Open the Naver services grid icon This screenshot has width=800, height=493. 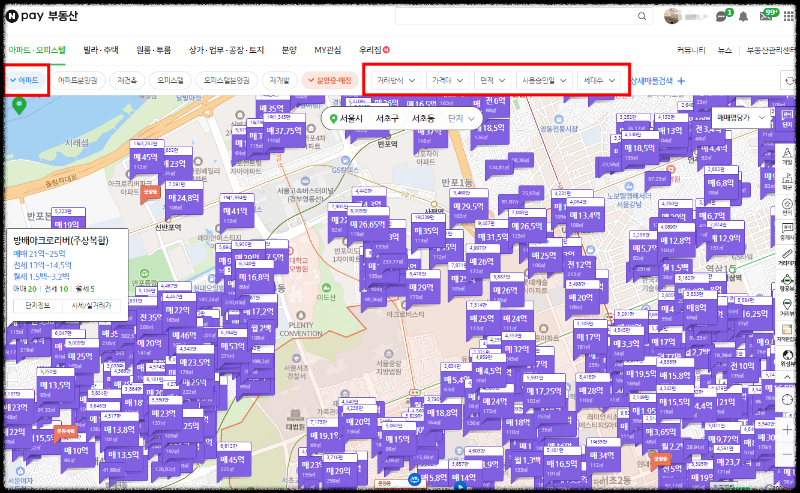(x=789, y=16)
